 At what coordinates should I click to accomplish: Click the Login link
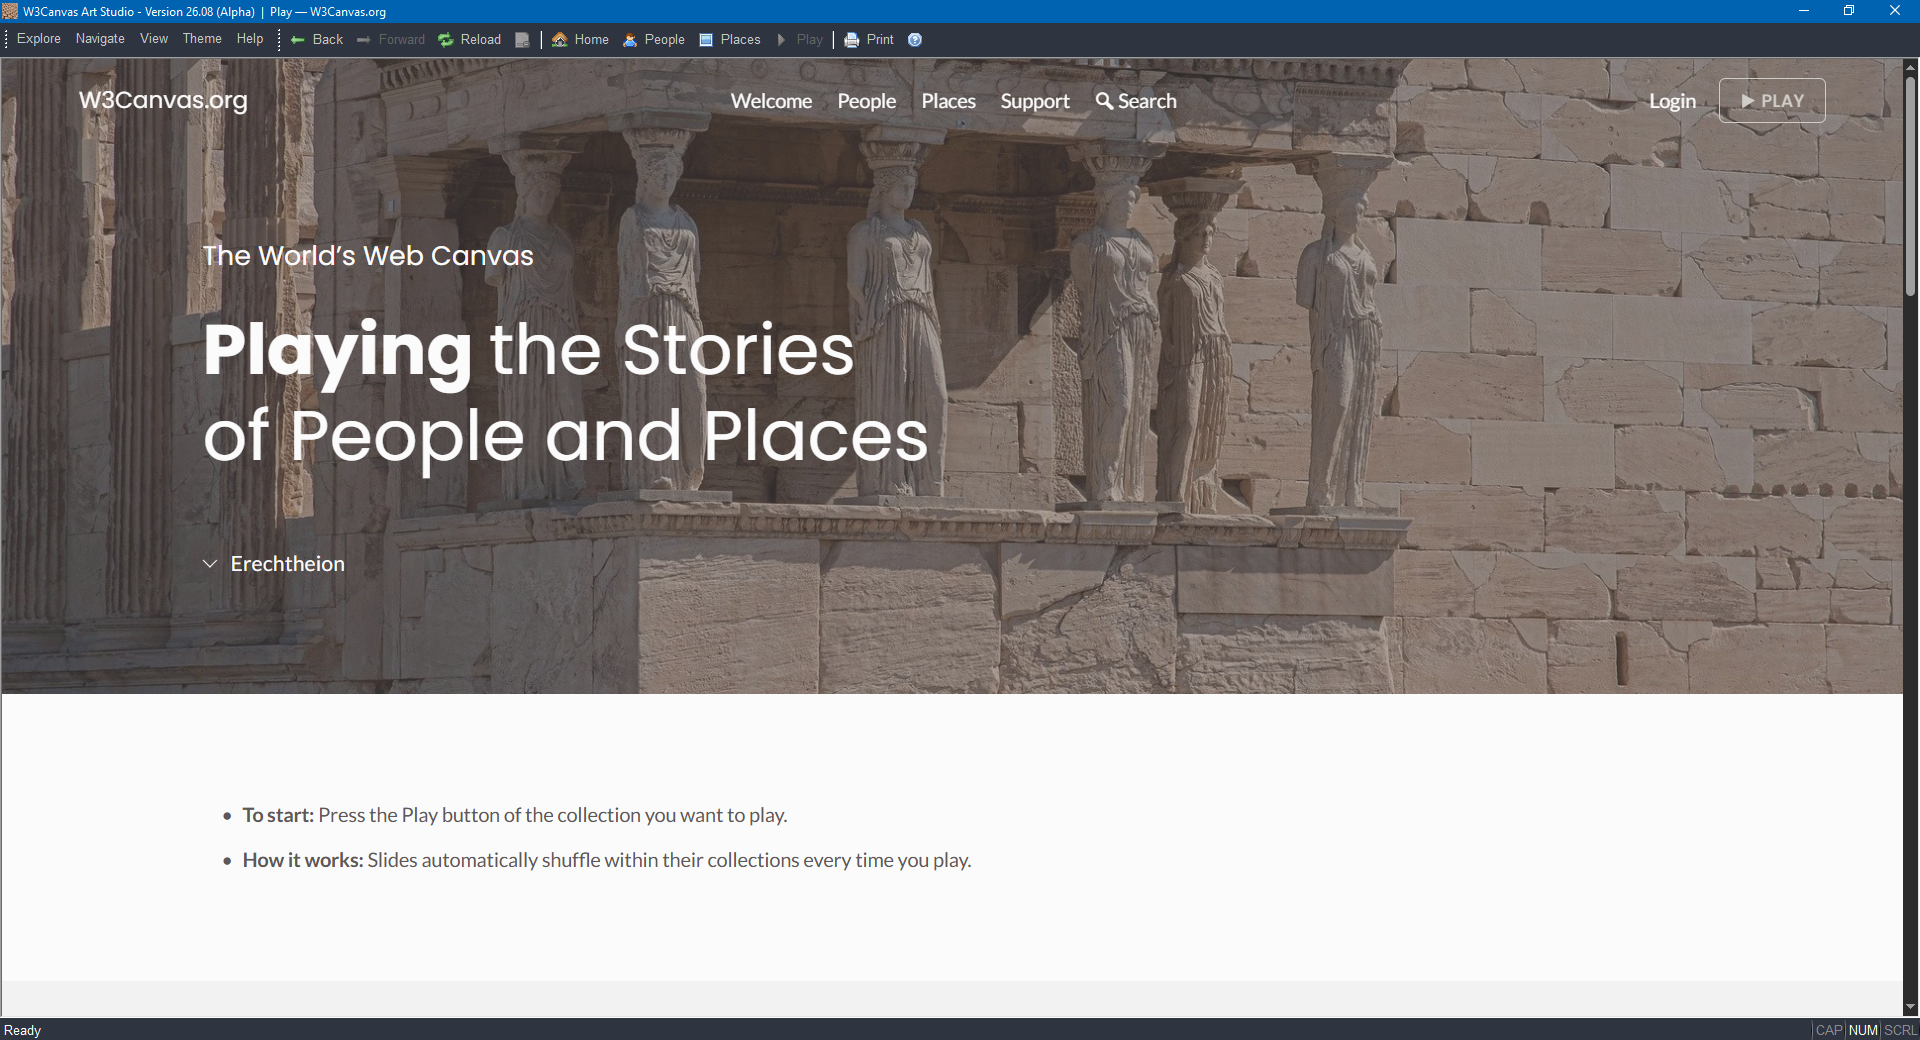coord(1672,101)
